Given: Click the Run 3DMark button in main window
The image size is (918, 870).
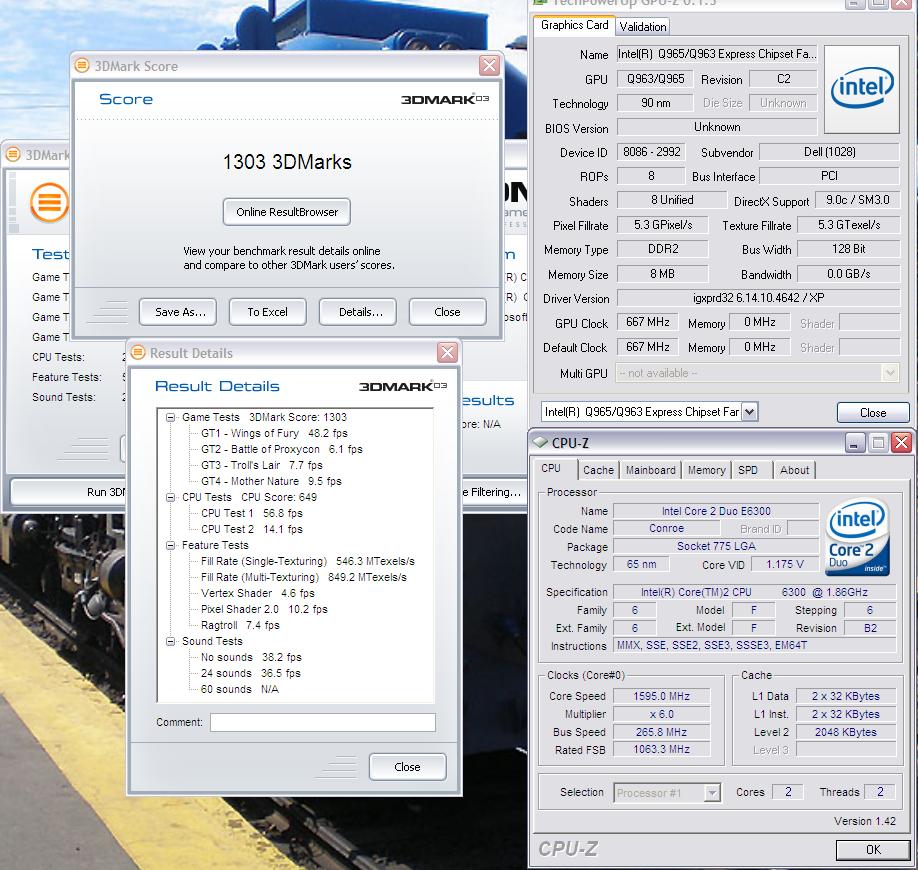Looking at the screenshot, I should coord(67,492).
